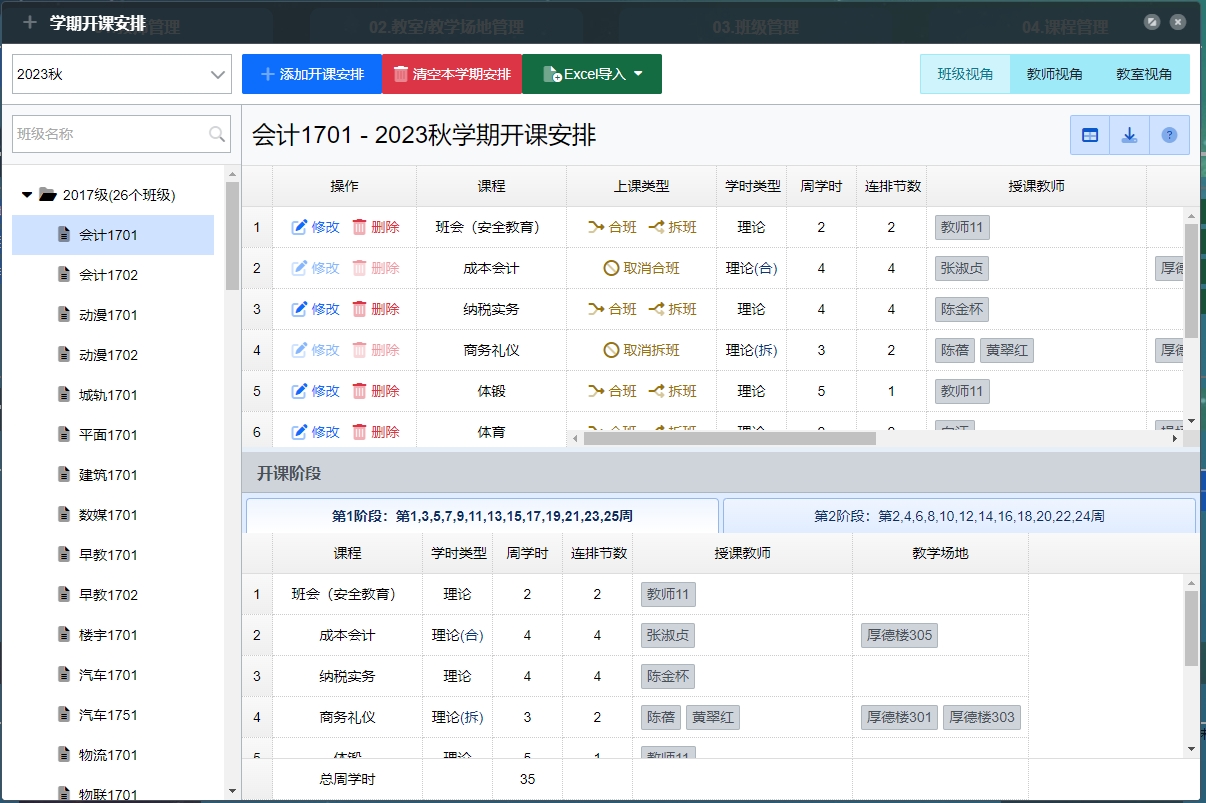This screenshot has width=1206, height=803.
Task: Click the 教学场地 column header
Action: click(x=940, y=553)
